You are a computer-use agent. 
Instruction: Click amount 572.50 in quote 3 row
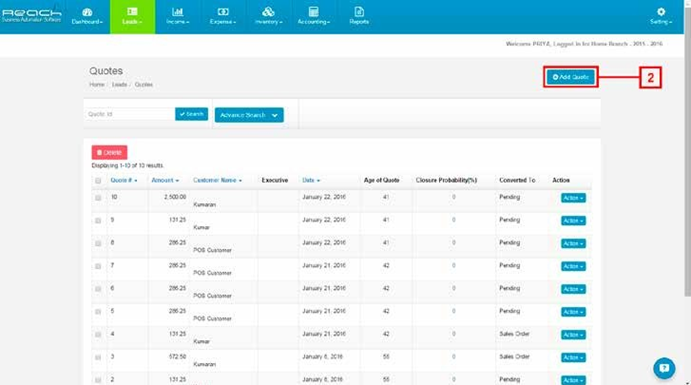point(177,357)
